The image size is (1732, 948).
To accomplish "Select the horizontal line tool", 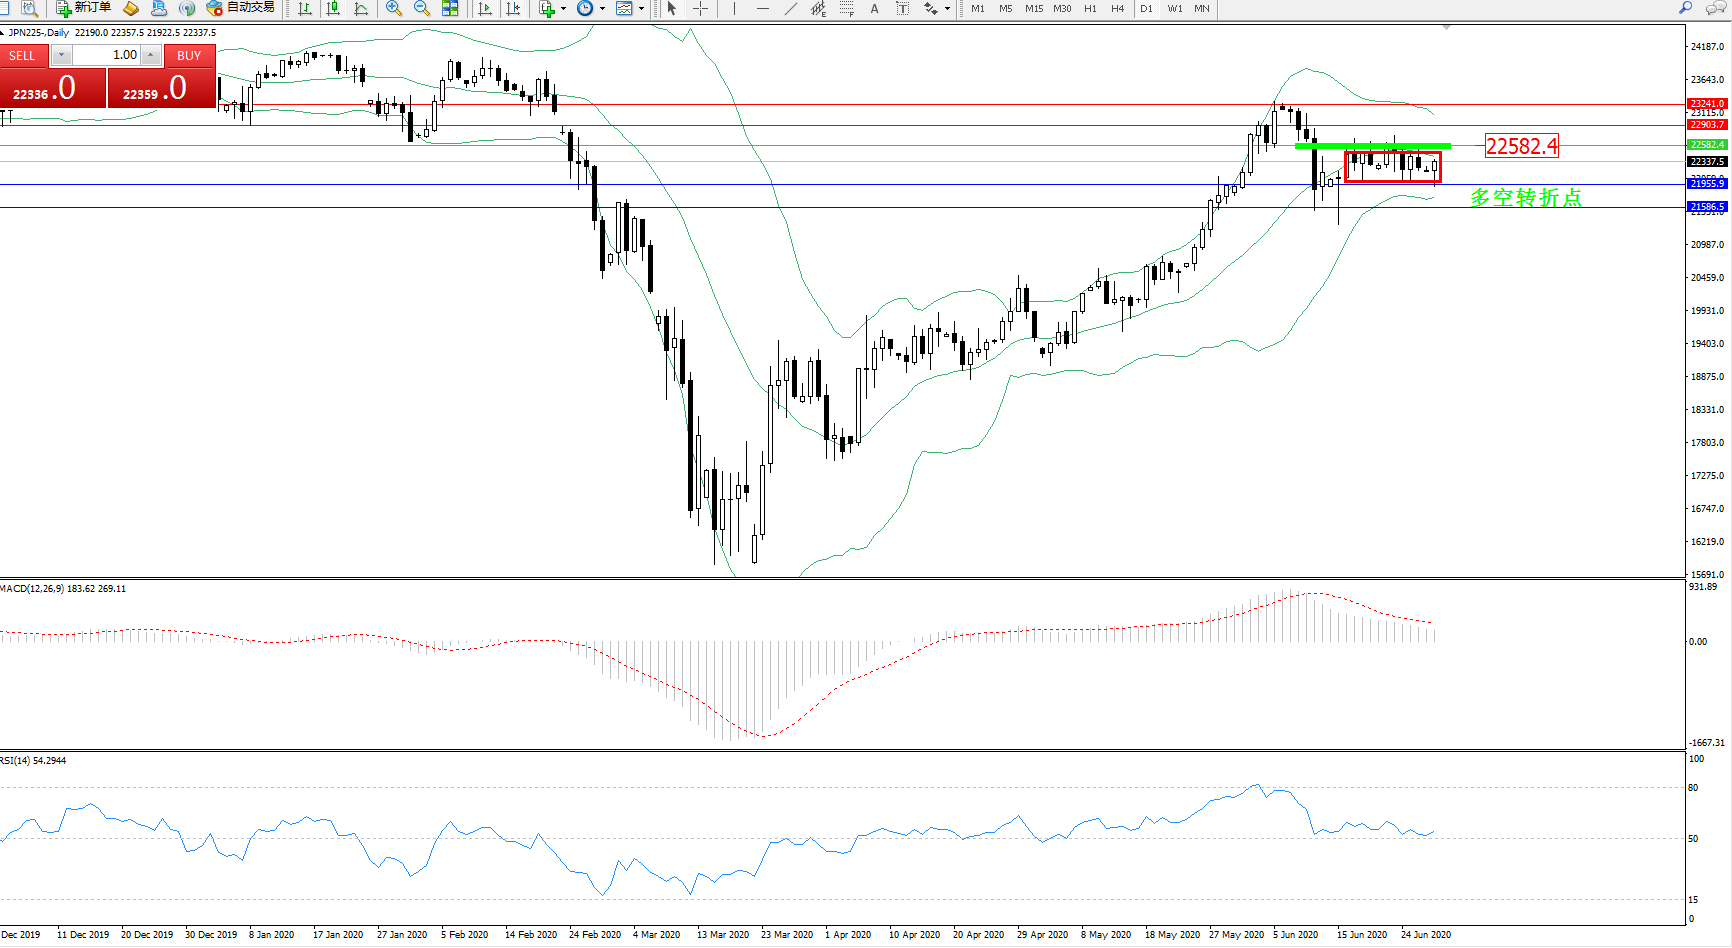I will [763, 8].
